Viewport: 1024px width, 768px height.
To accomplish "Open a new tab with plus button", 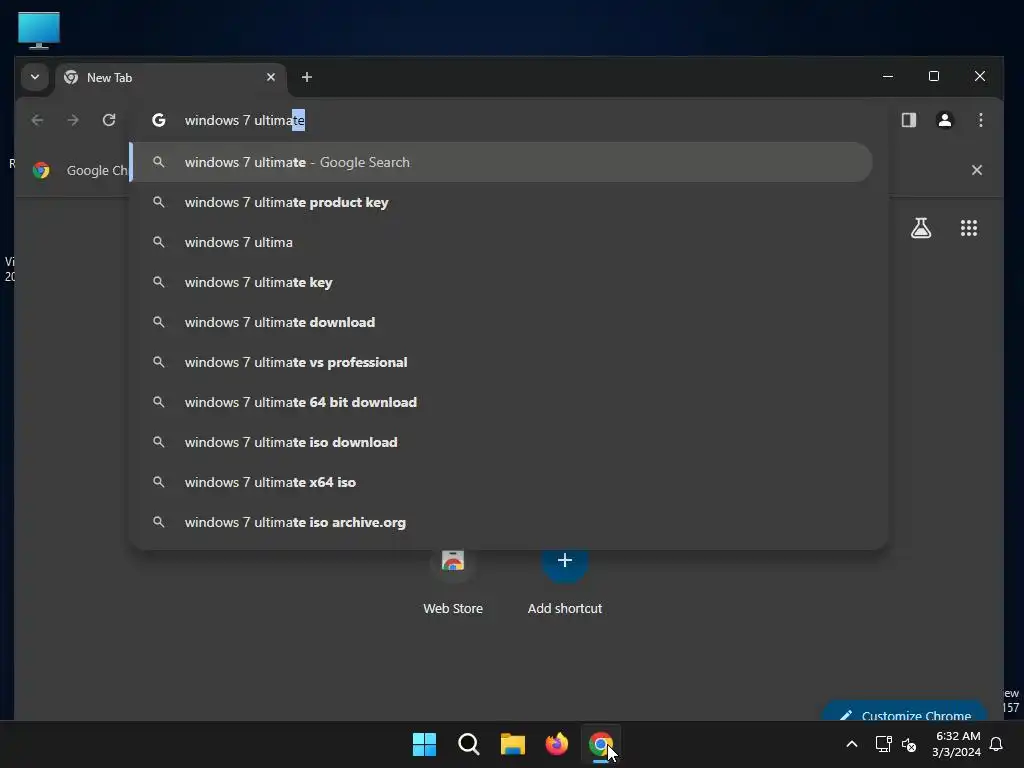I will (306, 77).
